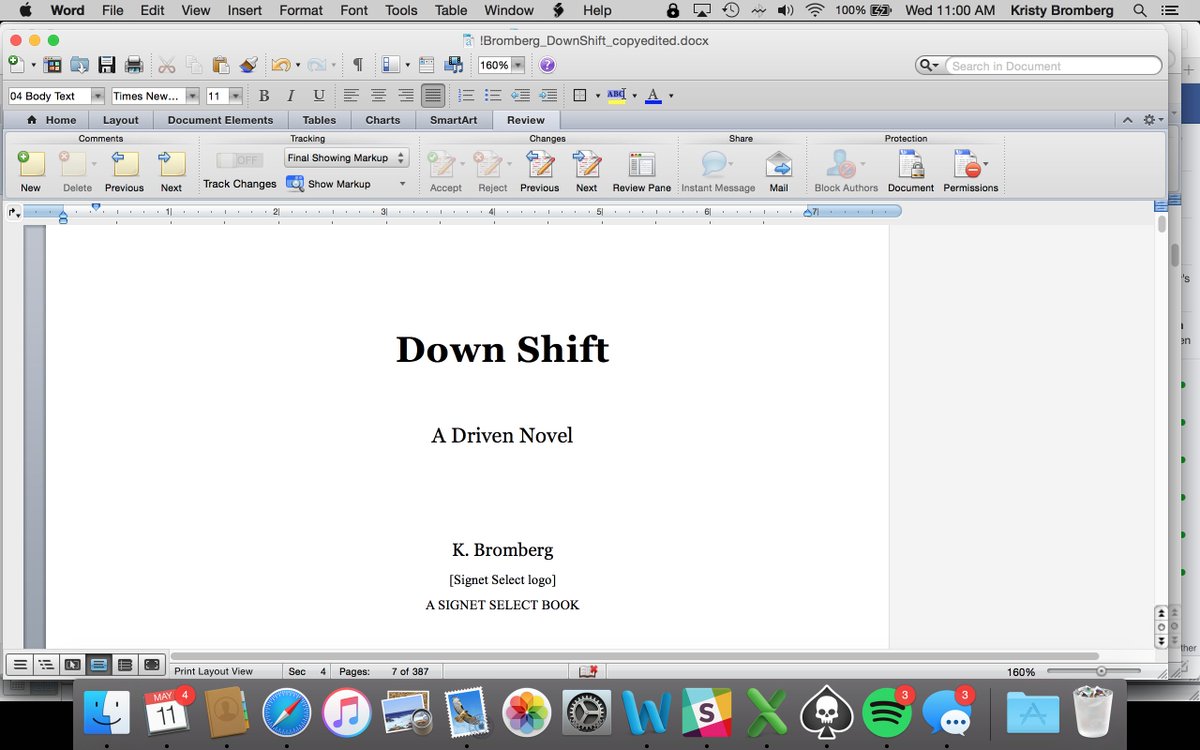This screenshot has width=1200, height=750.
Task: Toggle justified text alignment
Action: [x=433, y=96]
